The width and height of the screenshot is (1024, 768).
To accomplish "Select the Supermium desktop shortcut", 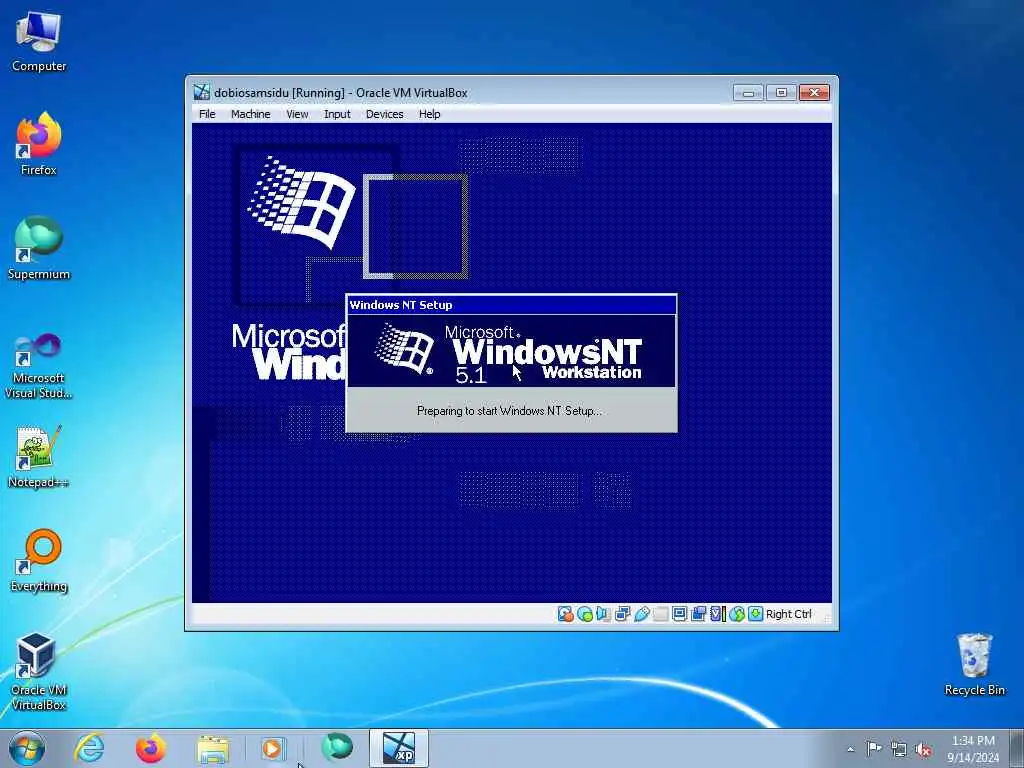I will [x=39, y=248].
